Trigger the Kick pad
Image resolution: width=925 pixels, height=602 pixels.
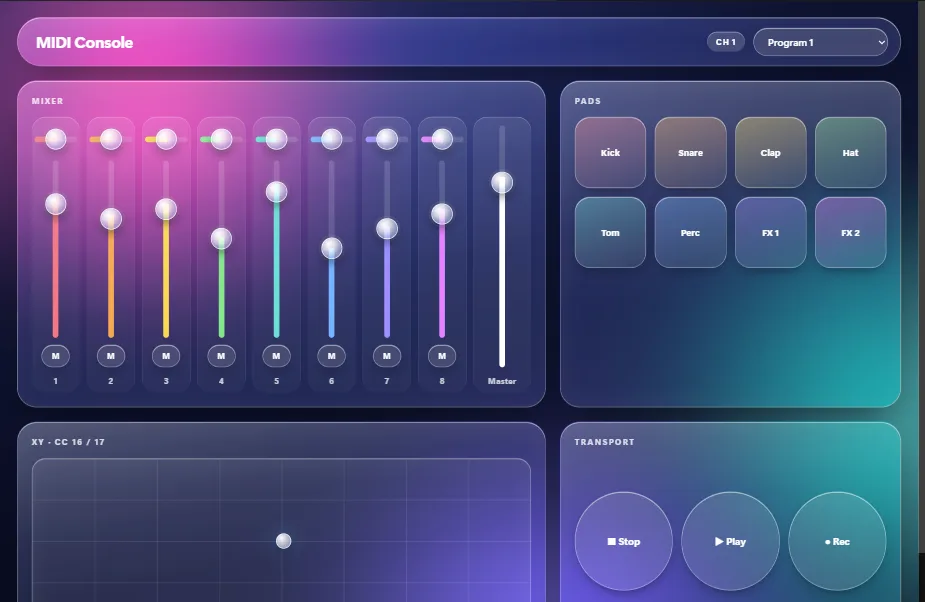610,152
